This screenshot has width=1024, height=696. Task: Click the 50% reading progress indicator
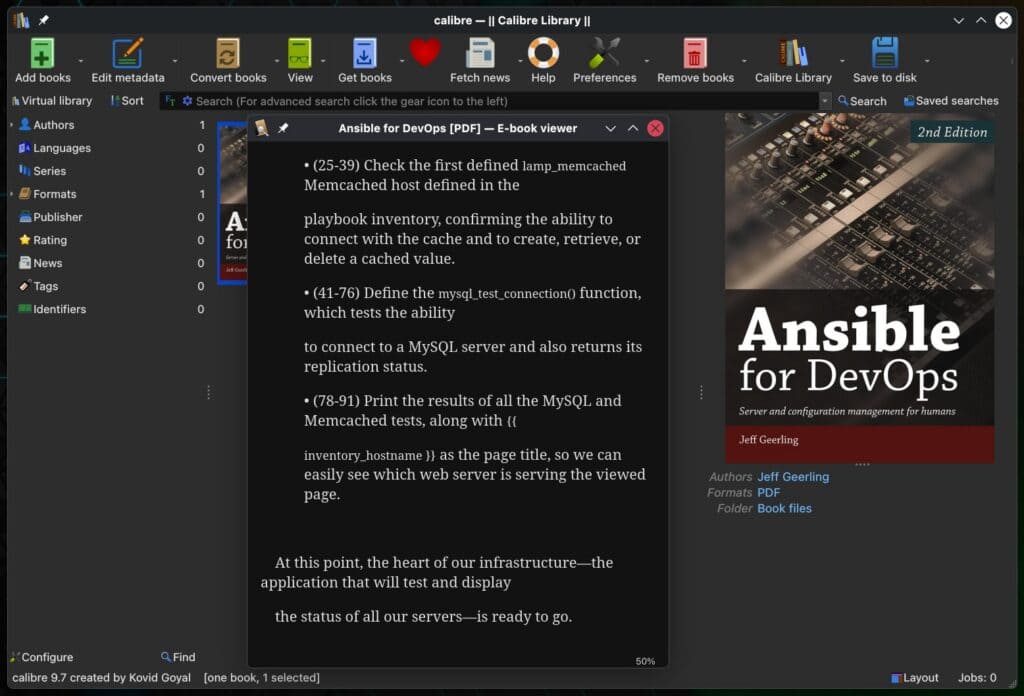645,660
